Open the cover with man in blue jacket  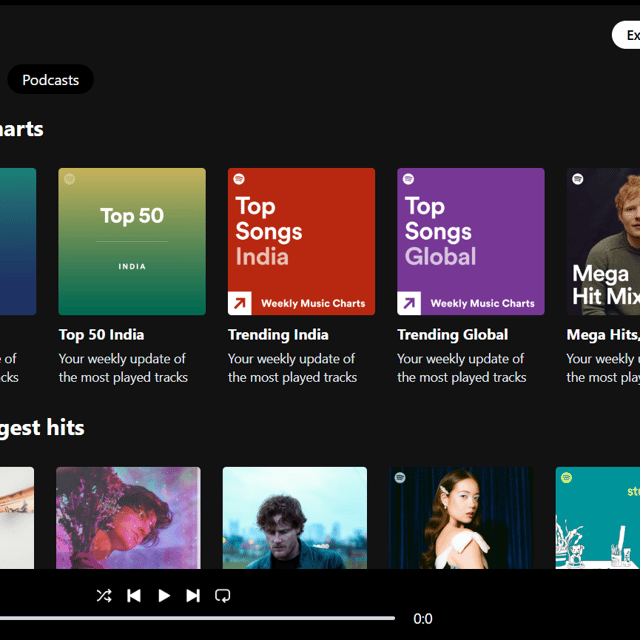pyautogui.click(x=295, y=518)
